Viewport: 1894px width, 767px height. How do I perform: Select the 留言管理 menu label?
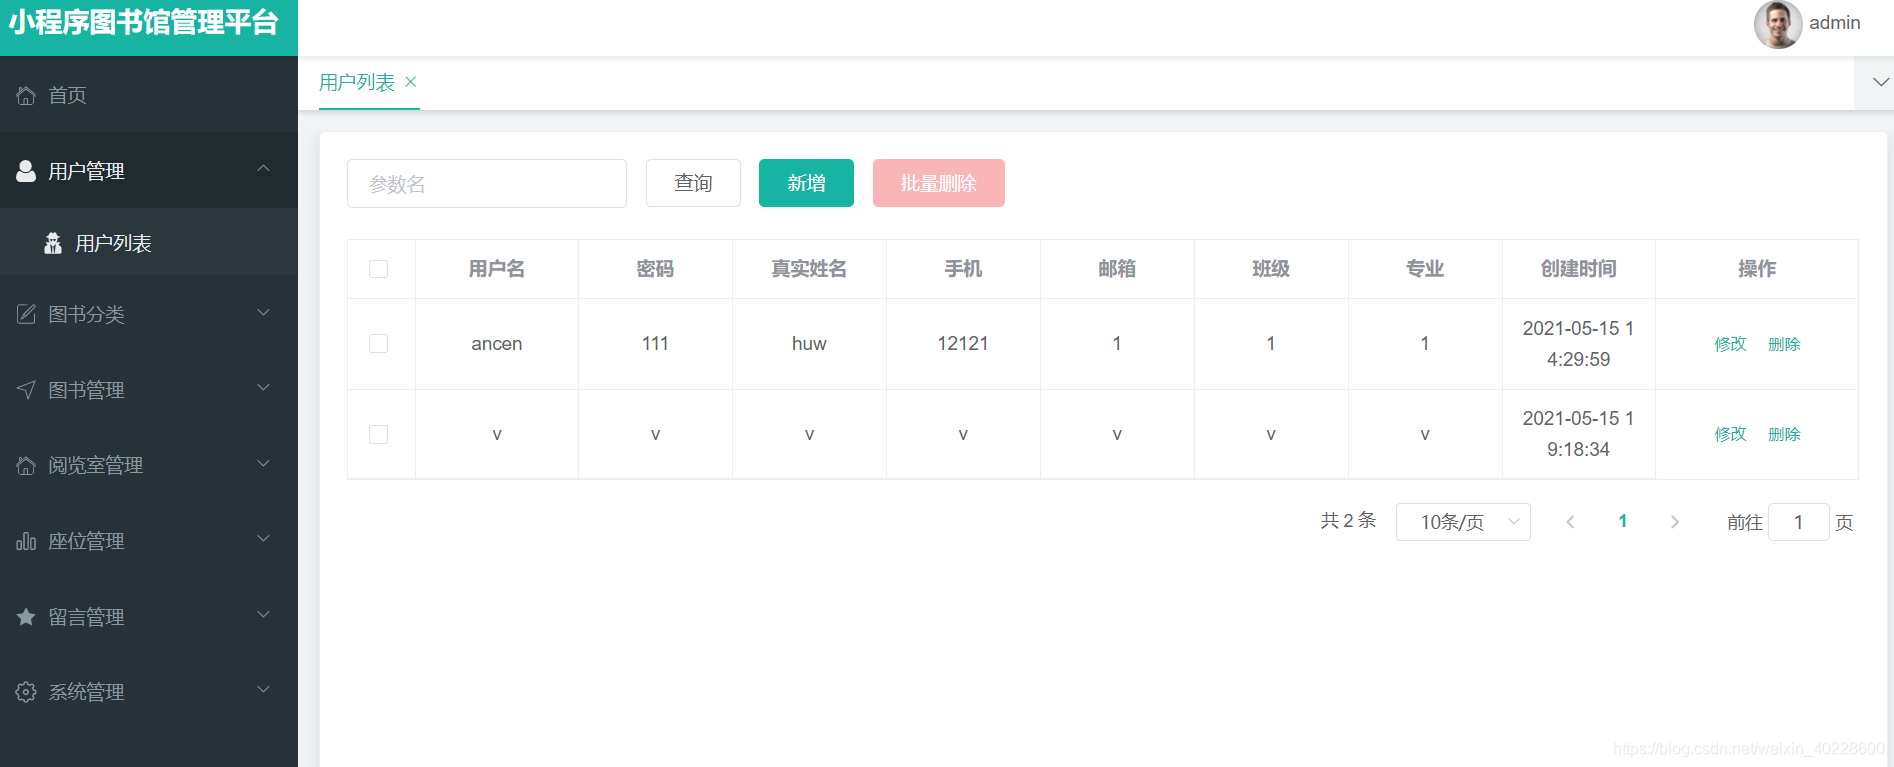(86, 617)
